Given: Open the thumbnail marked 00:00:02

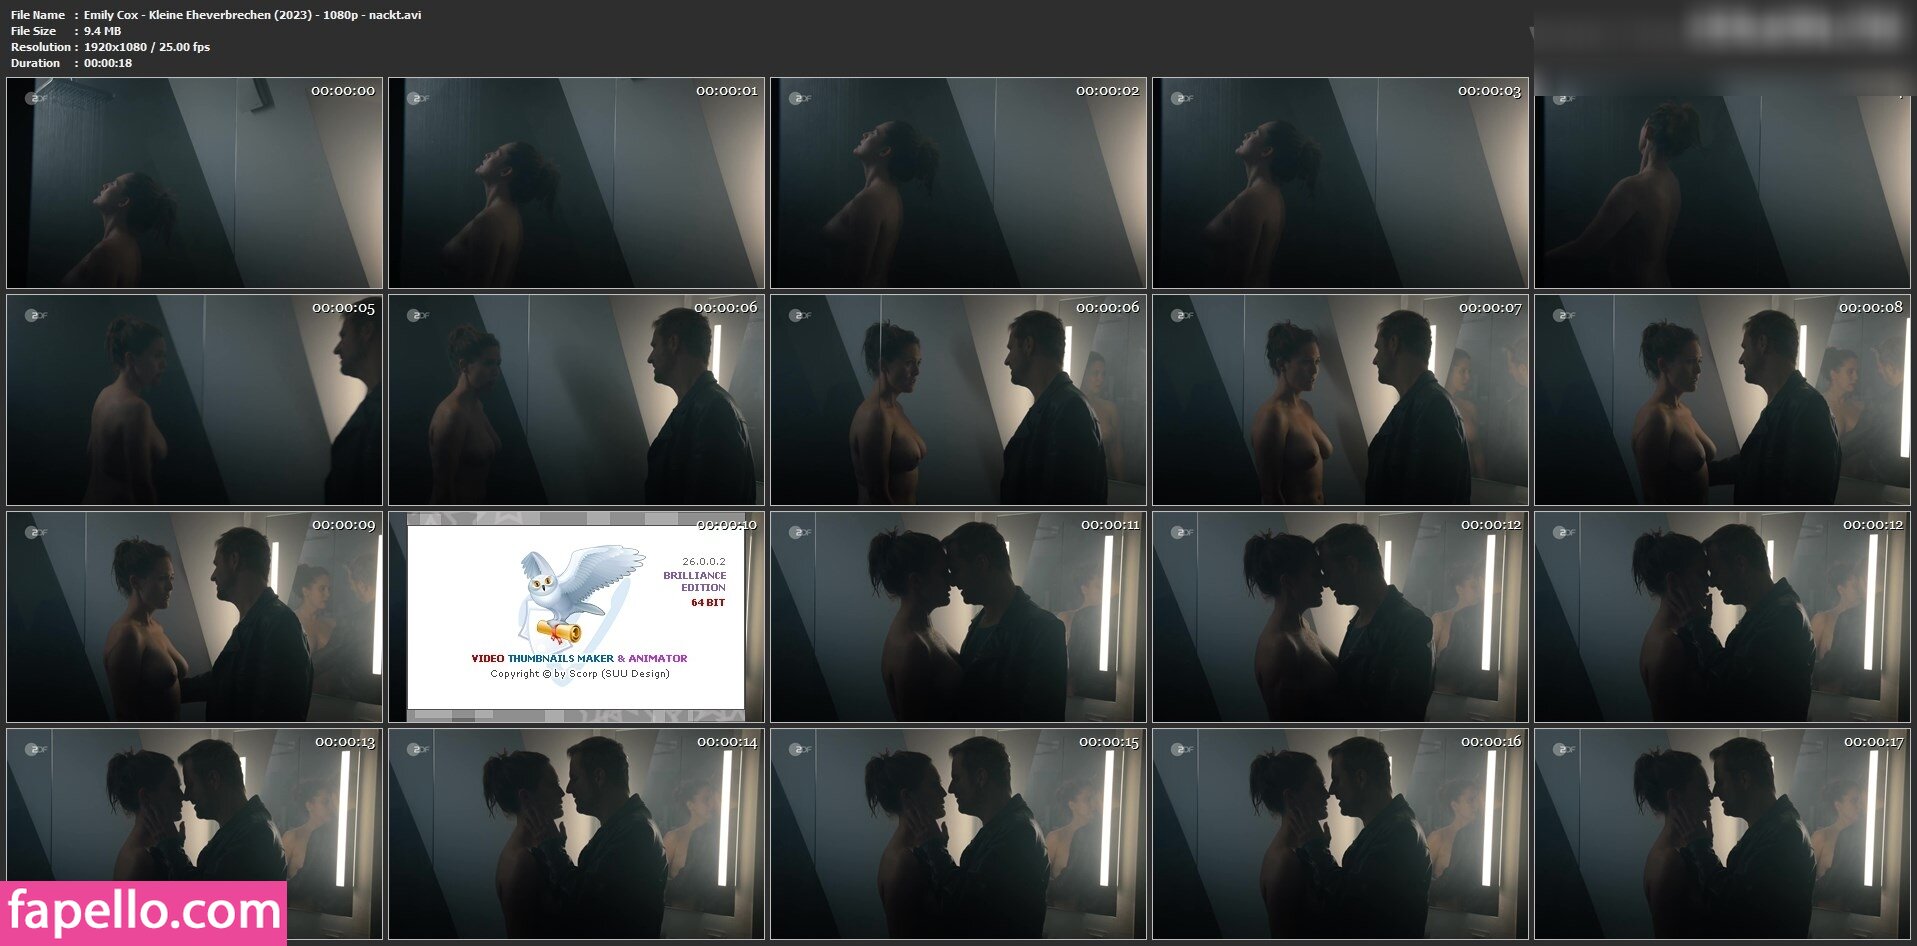Looking at the screenshot, I should 958,183.
